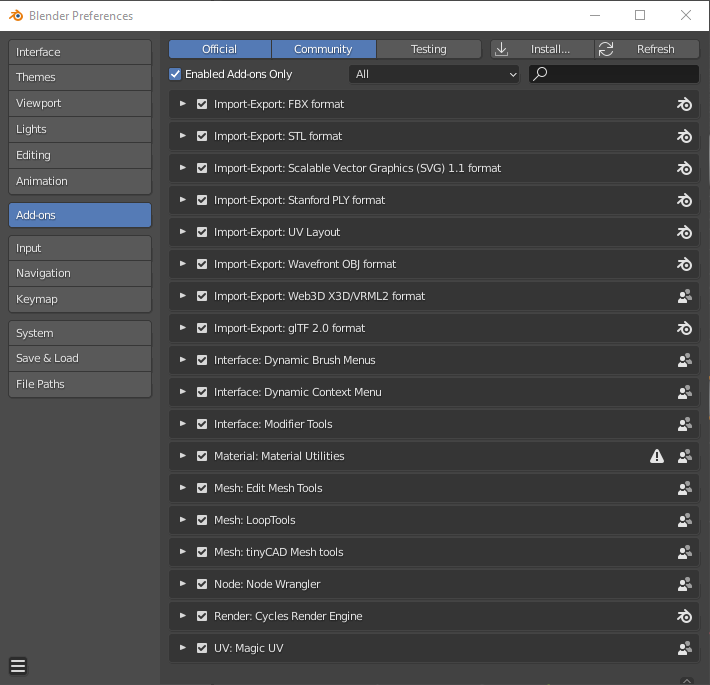Open the Animation preferences section

(x=80, y=181)
